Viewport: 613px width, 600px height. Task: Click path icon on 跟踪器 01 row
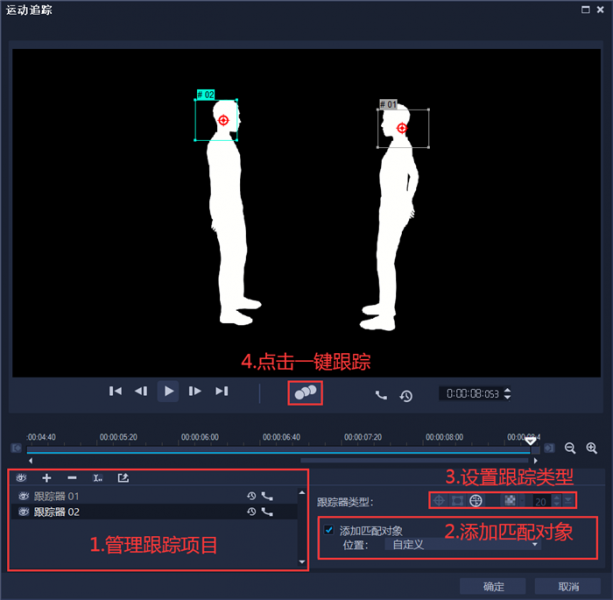(x=267, y=496)
